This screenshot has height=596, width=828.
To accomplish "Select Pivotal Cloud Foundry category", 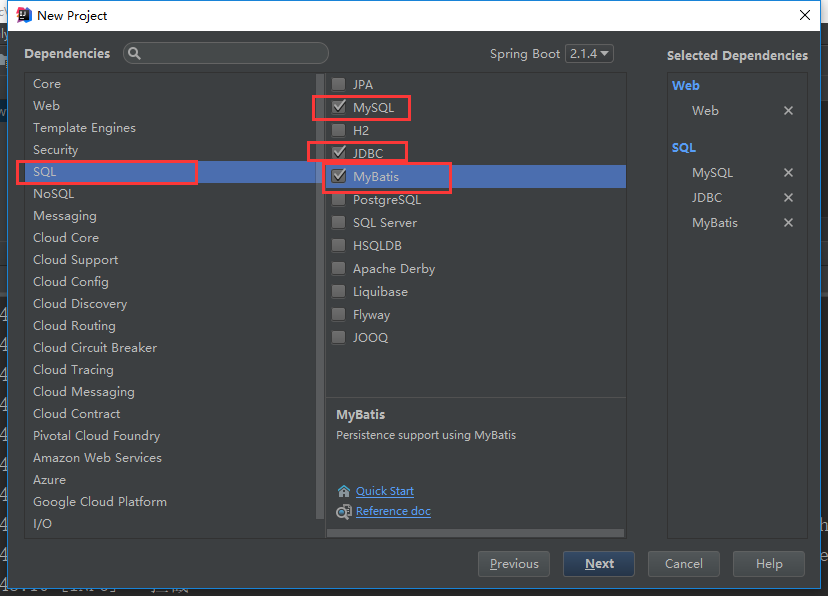I will 170,436.
